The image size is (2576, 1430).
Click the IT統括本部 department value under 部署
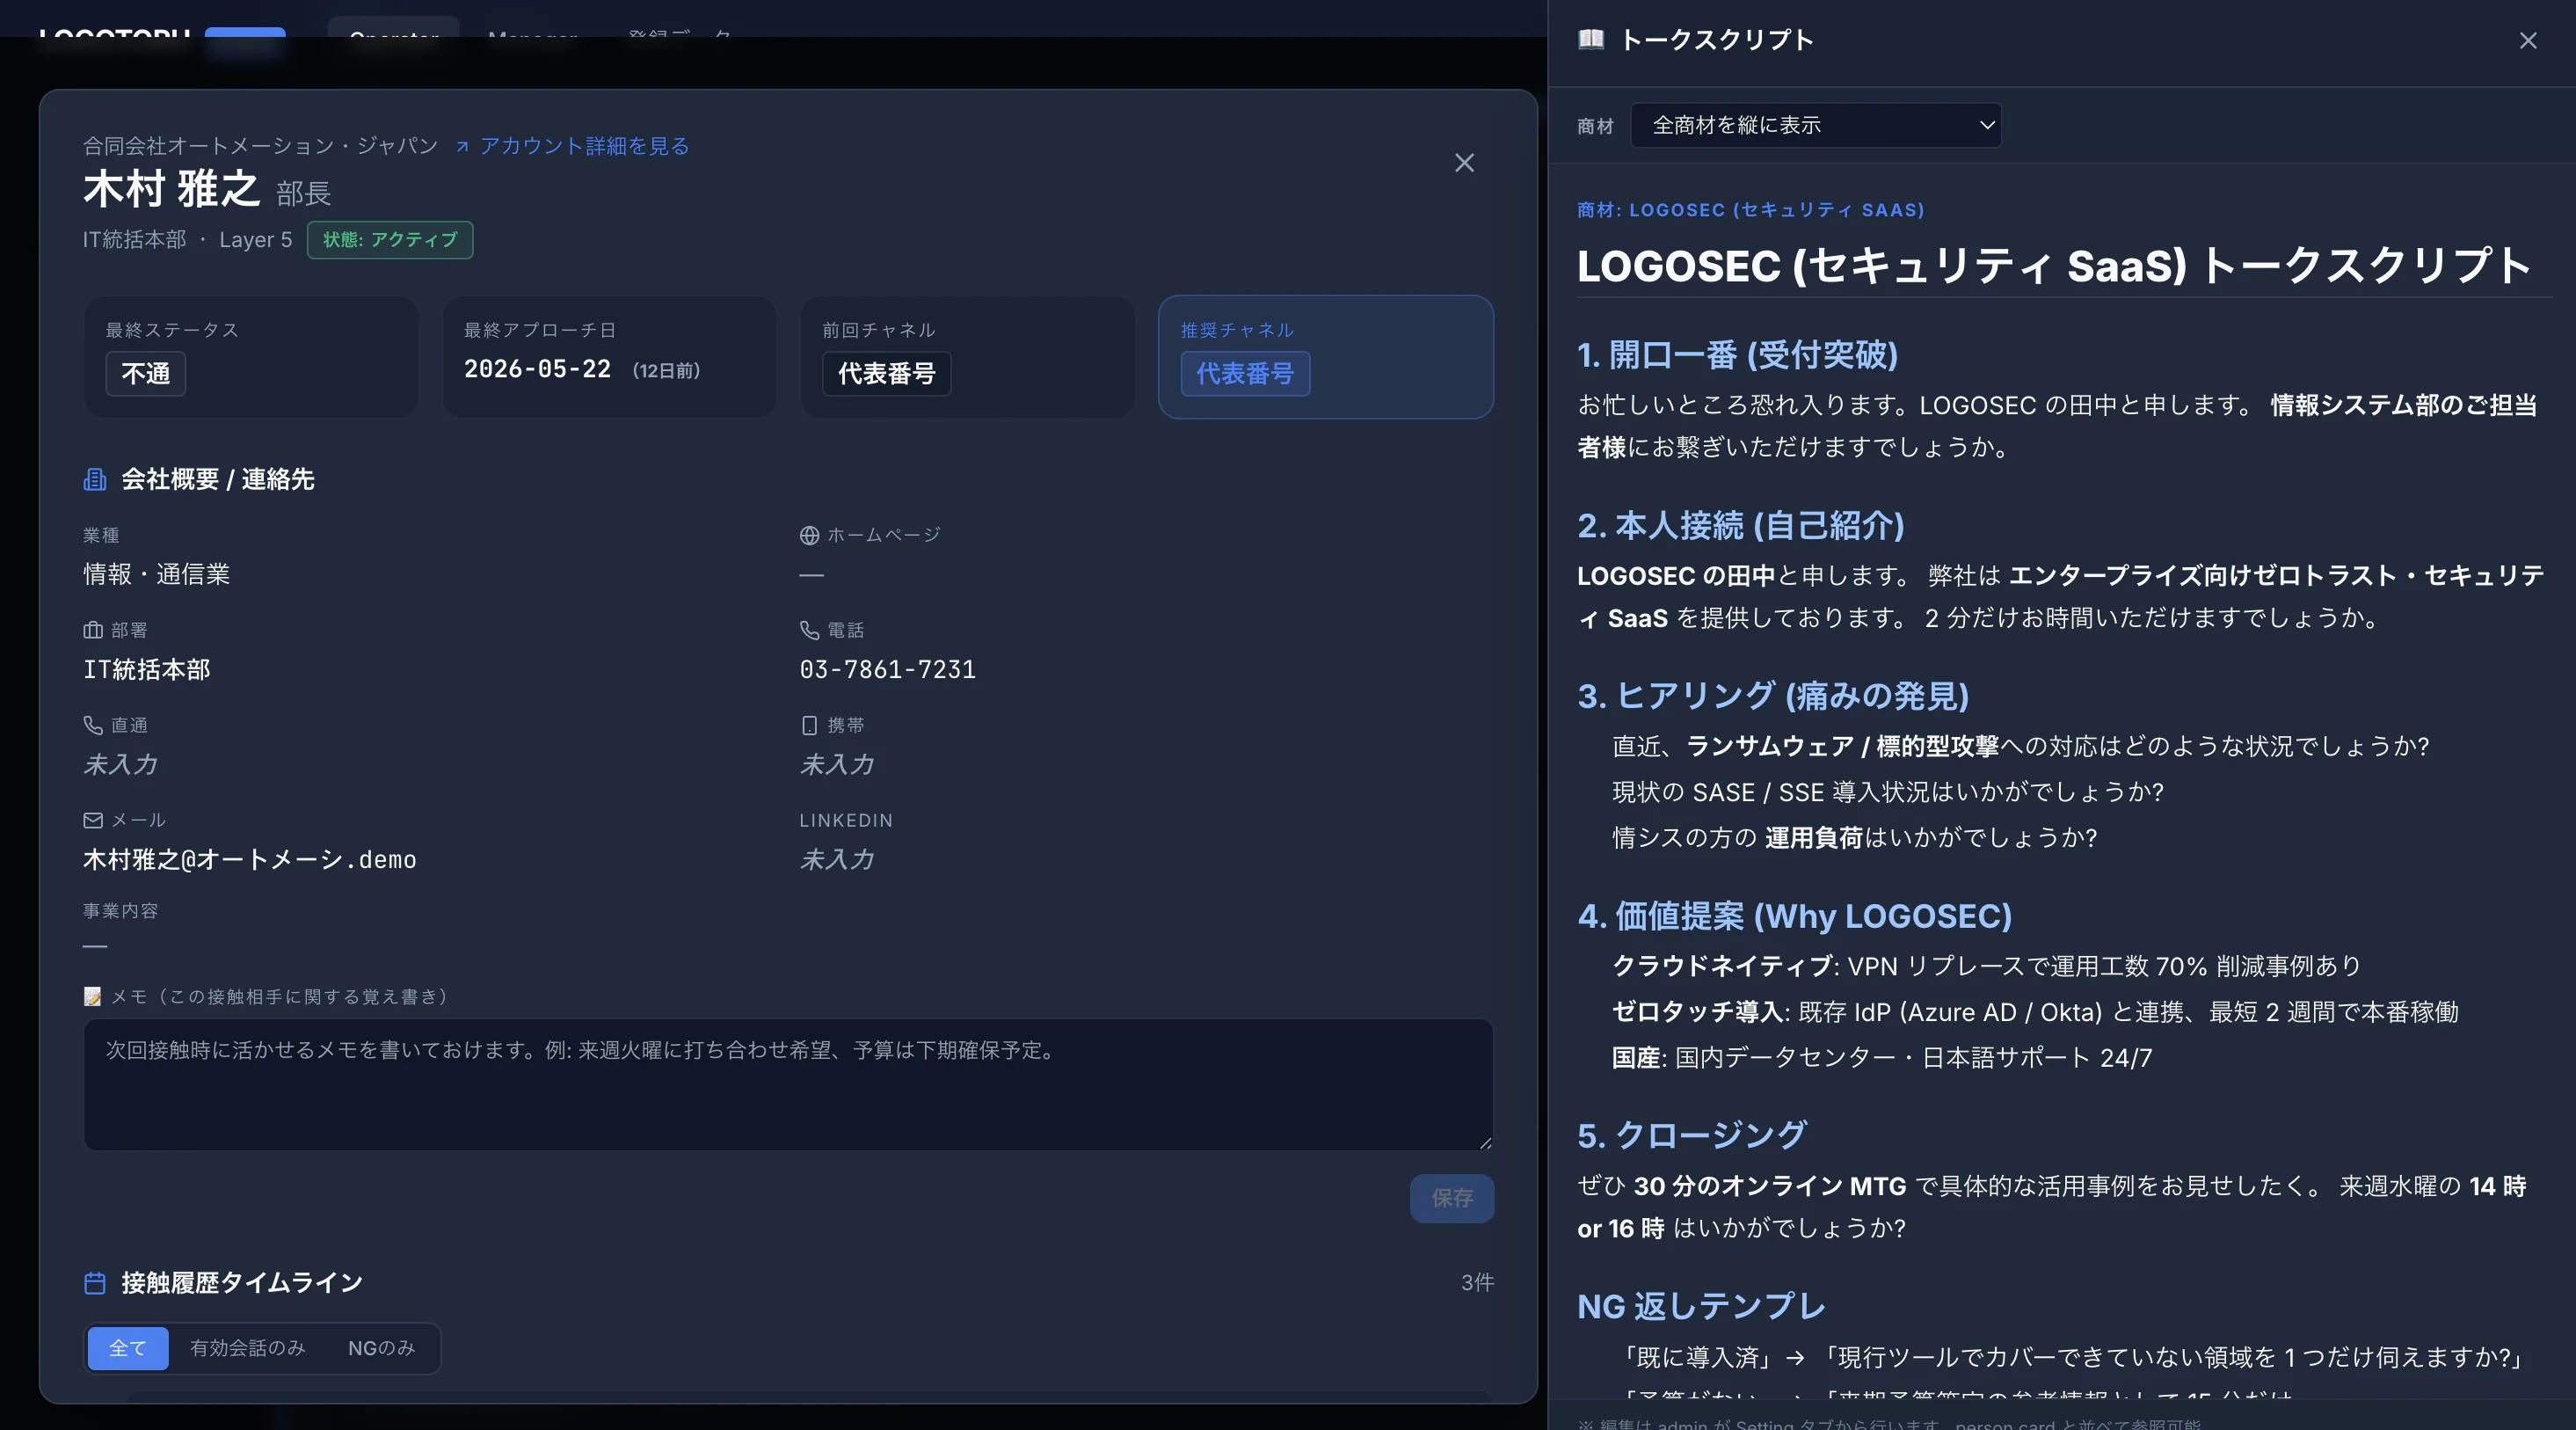[146, 670]
